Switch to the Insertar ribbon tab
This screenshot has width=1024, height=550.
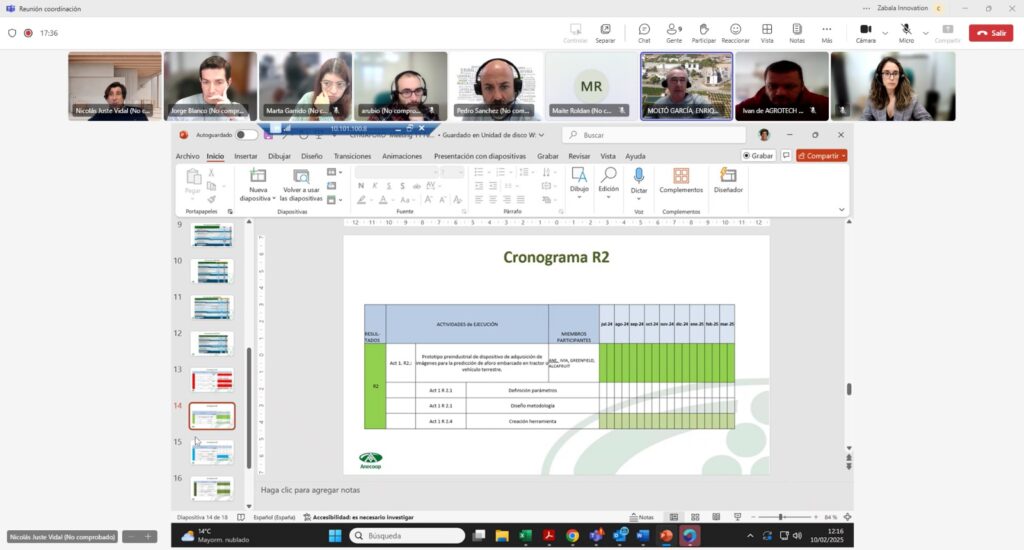[246, 156]
